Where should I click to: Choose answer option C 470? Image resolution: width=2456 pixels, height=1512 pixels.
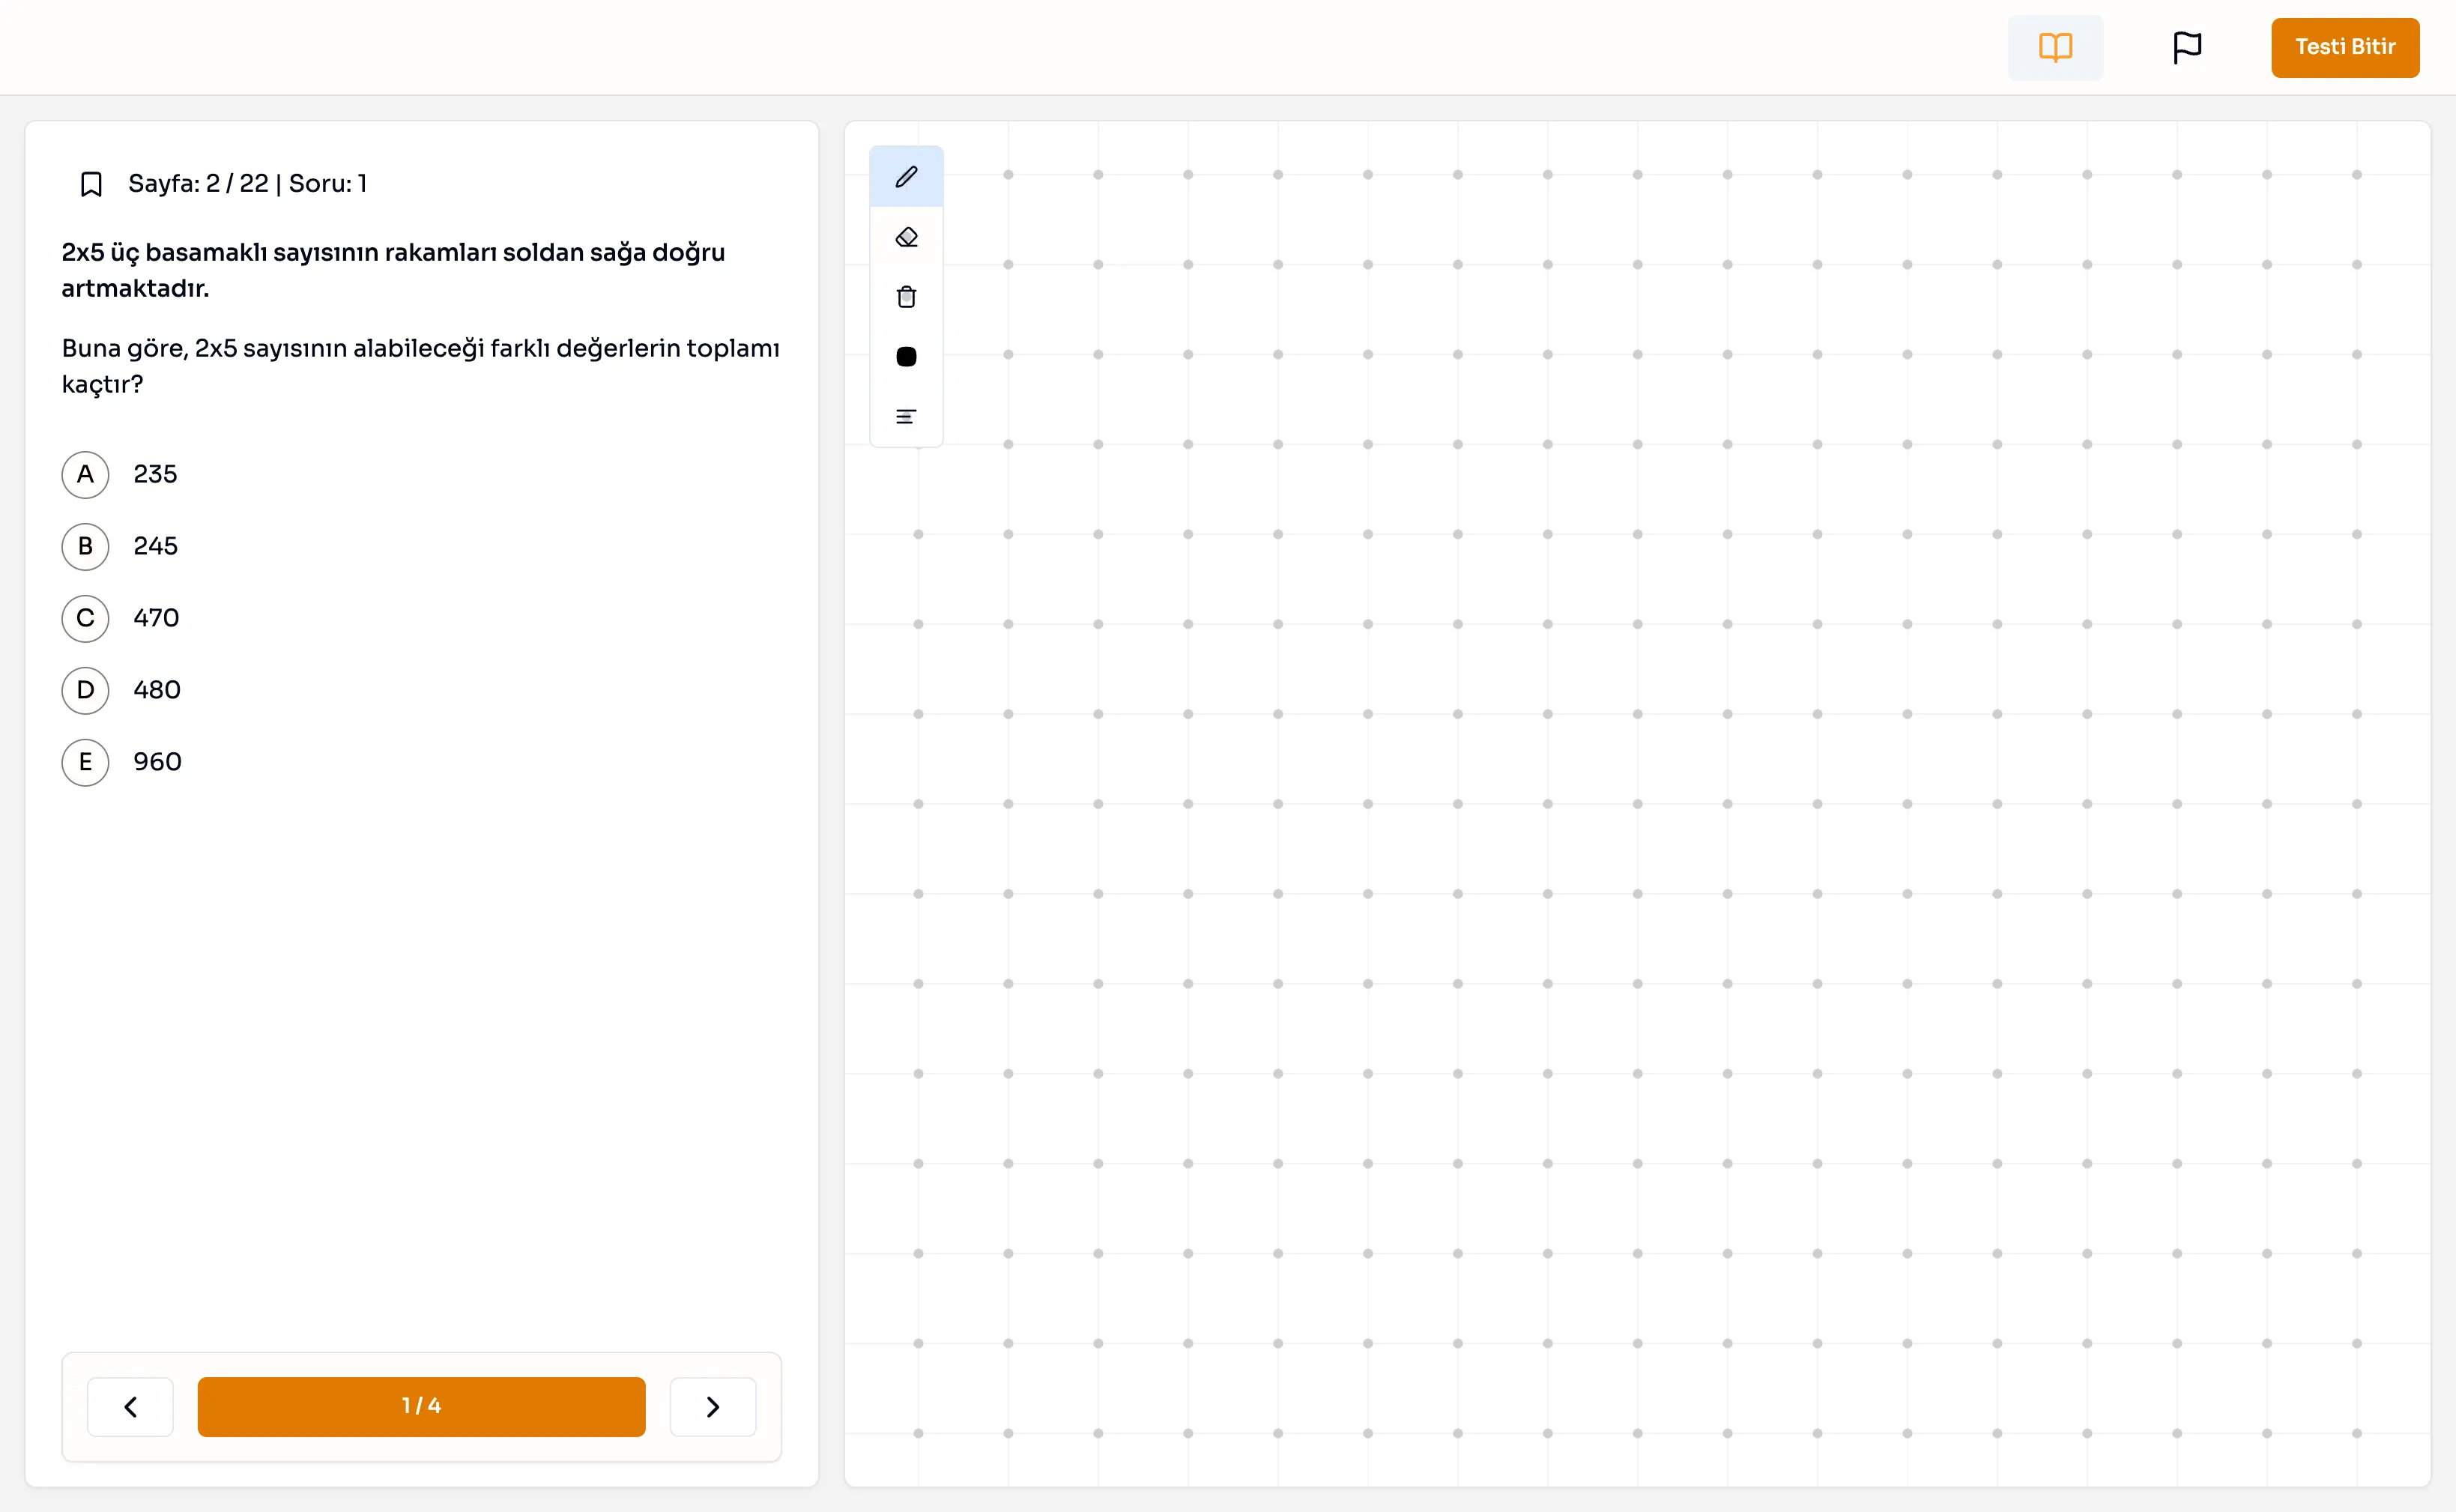click(x=85, y=618)
